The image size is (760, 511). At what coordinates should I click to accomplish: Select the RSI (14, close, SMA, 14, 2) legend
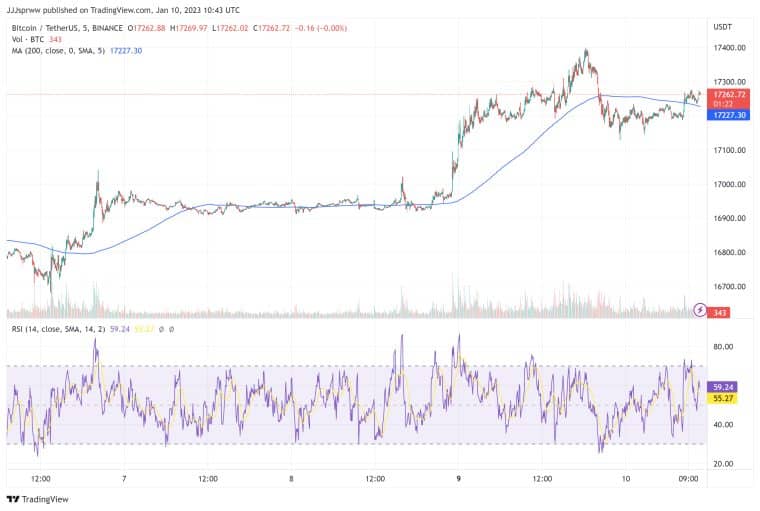point(58,329)
